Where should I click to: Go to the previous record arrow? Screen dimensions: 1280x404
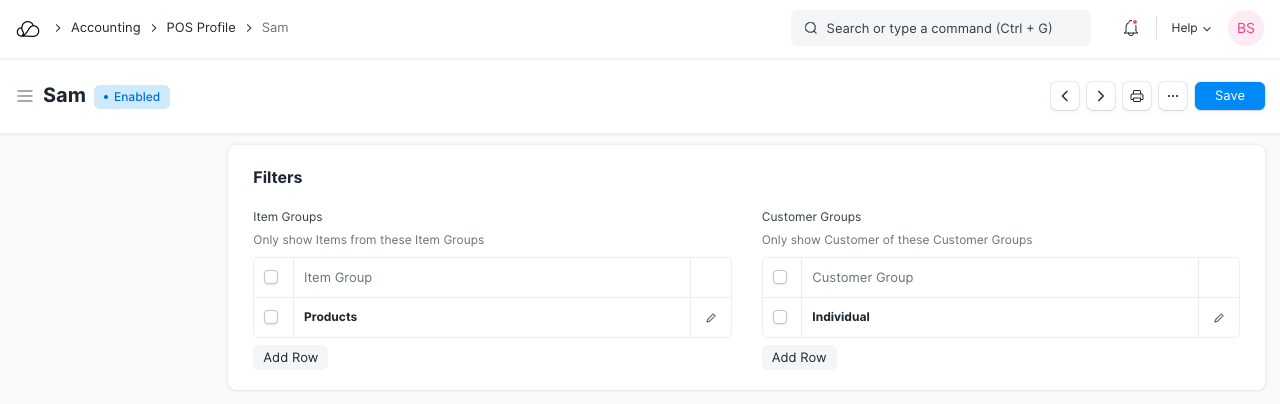(x=1065, y=96)
